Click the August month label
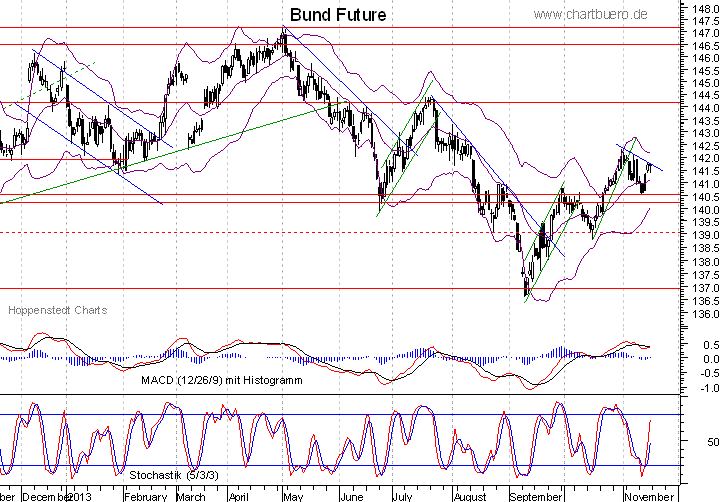 click(x=470, y=497)
